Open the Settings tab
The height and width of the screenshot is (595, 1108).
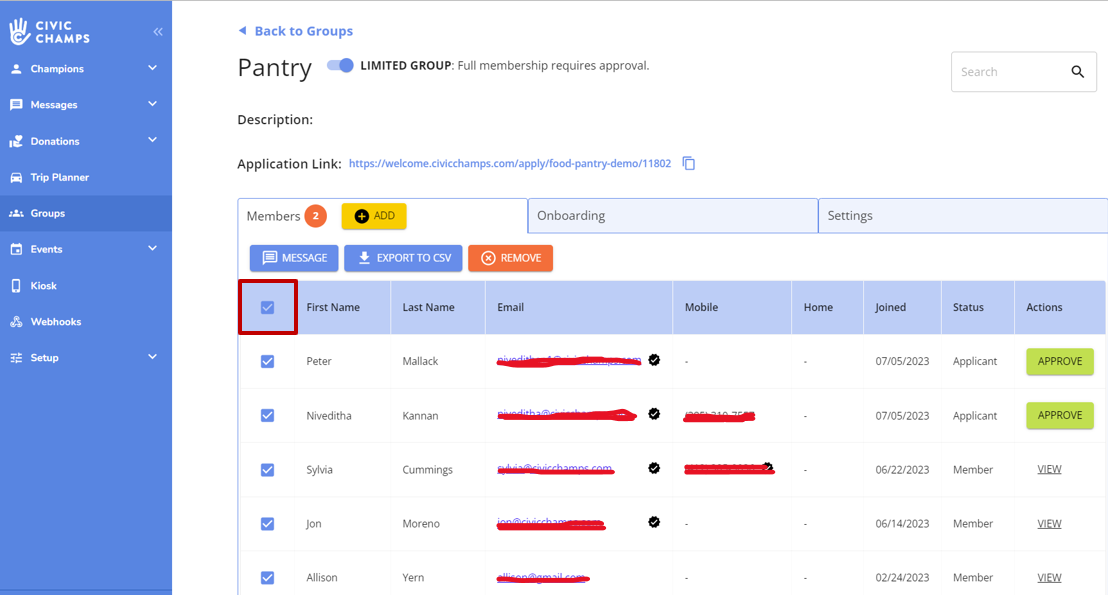tap(962, 216)
